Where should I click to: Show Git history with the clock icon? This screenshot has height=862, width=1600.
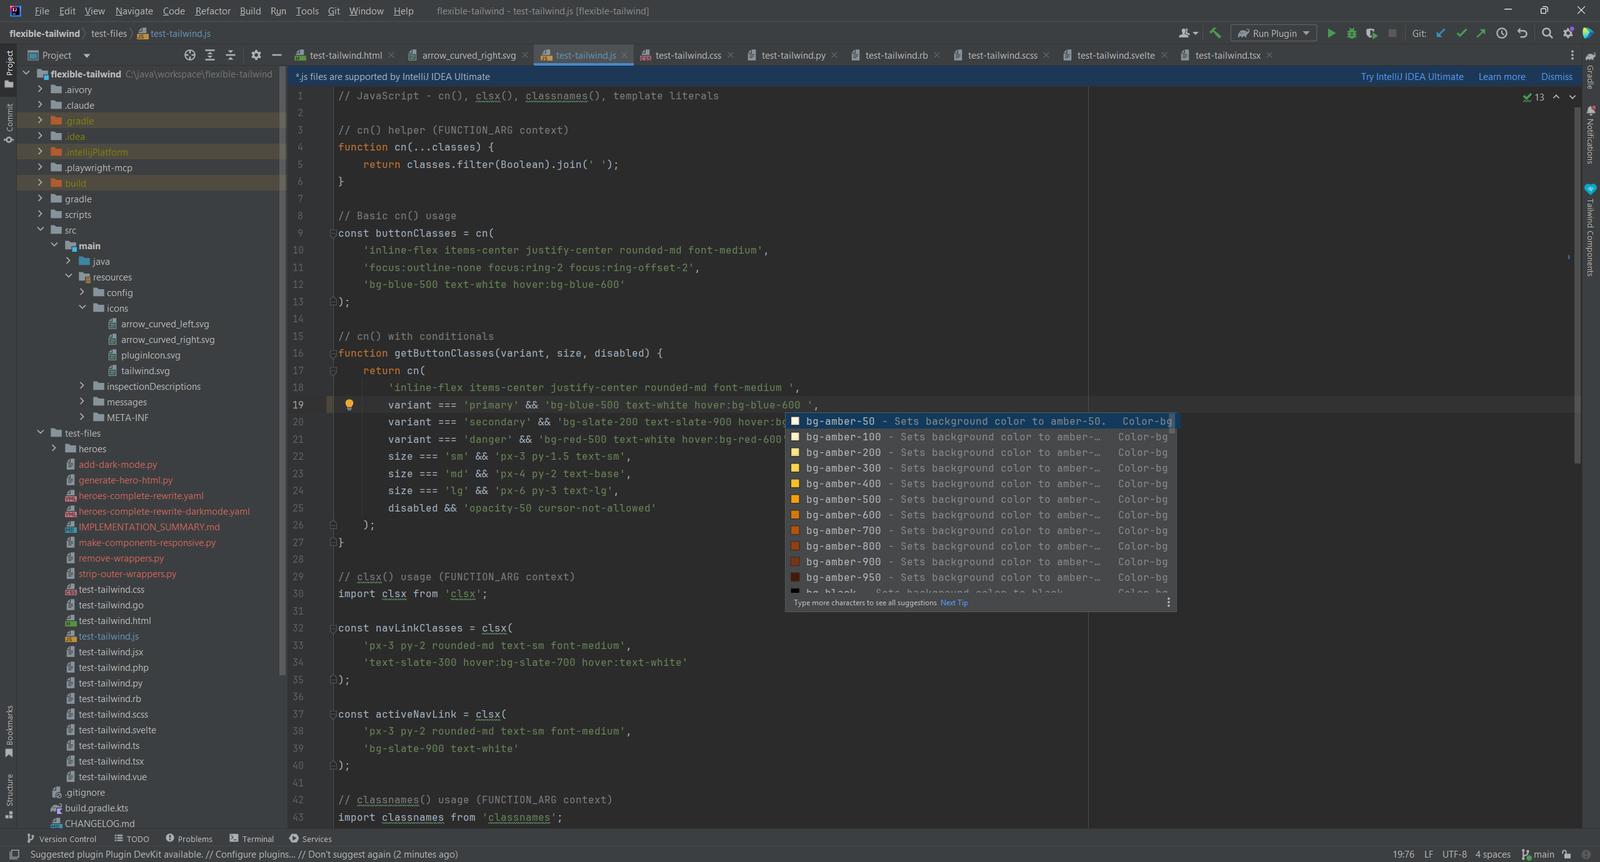tap(1502, 33)
